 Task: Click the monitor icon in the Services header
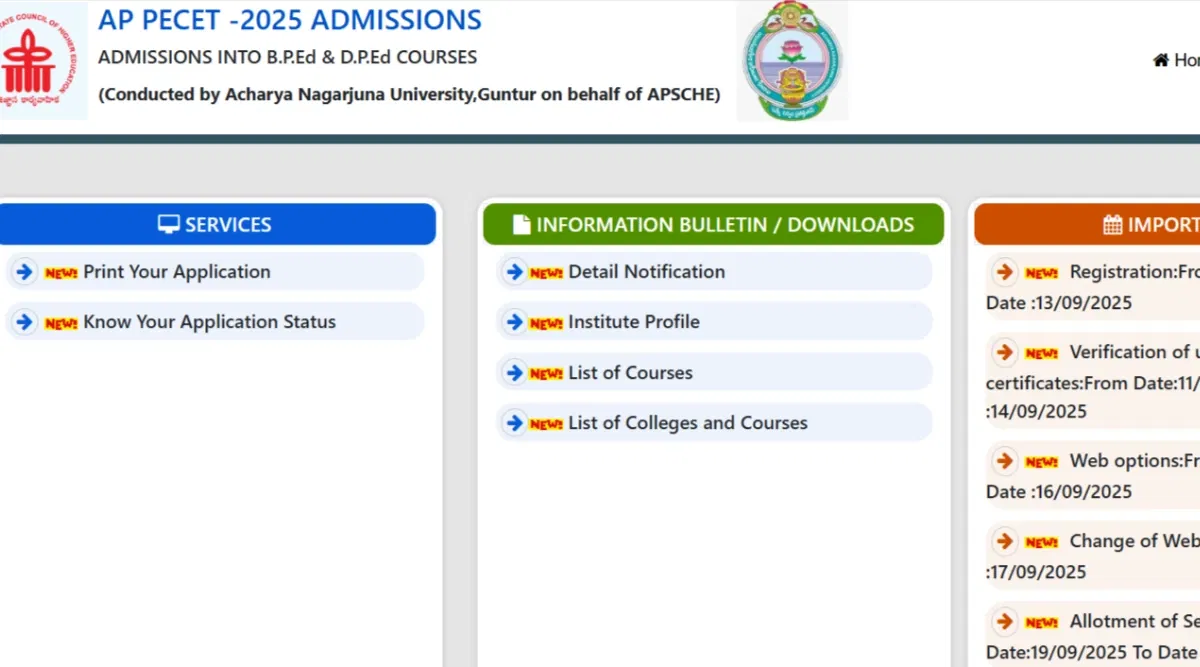point(169,225)
